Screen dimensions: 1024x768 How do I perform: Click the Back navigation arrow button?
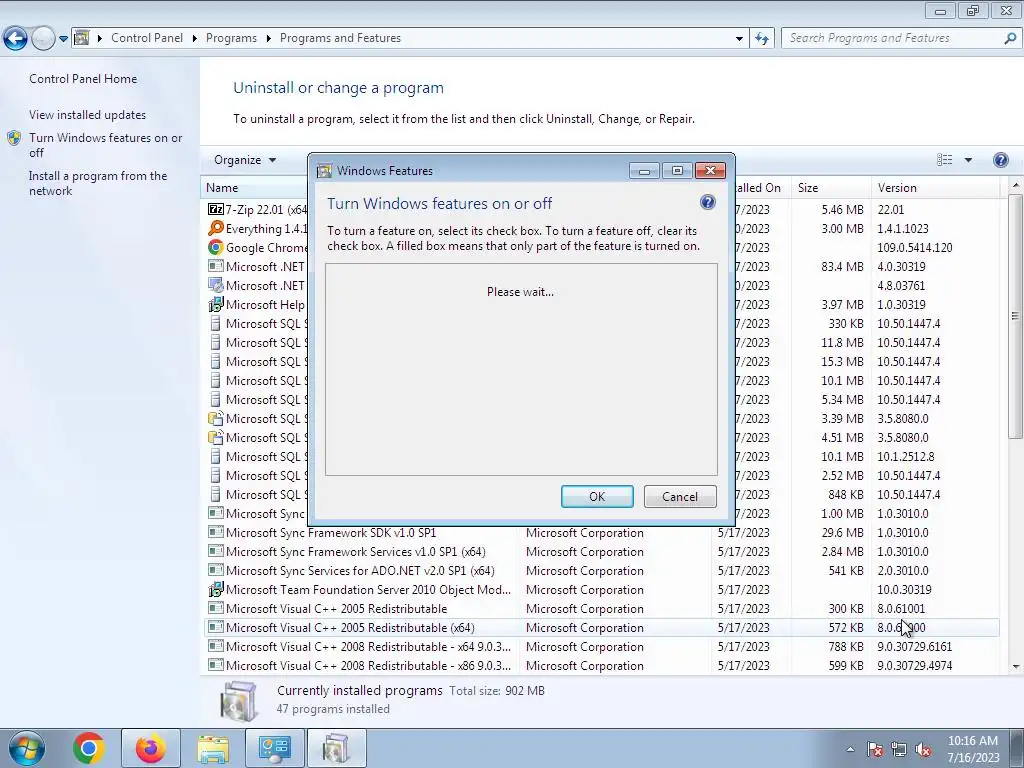(x=15, y=39)
